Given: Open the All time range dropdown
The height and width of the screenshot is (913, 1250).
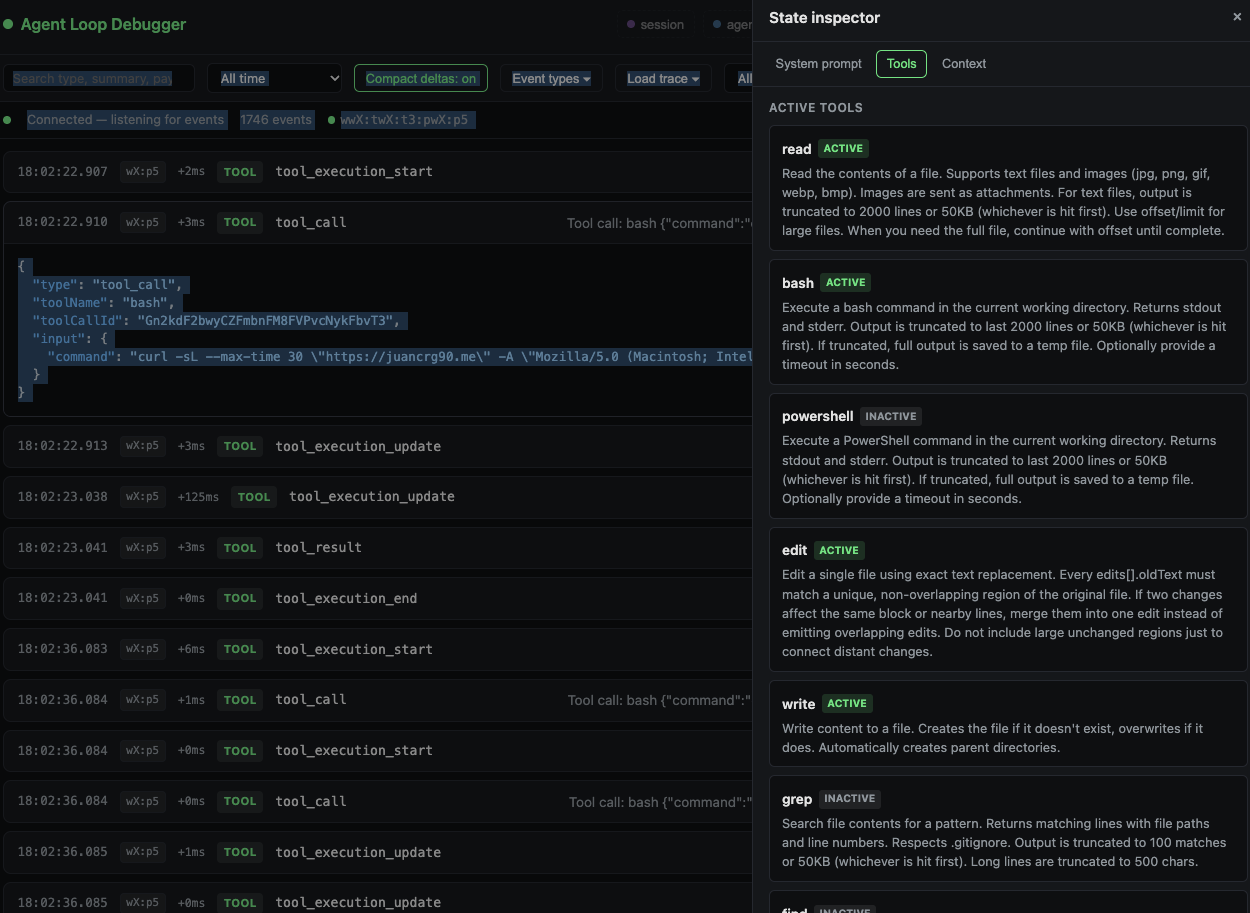Looking at the screenshot, I should [275, 78].
